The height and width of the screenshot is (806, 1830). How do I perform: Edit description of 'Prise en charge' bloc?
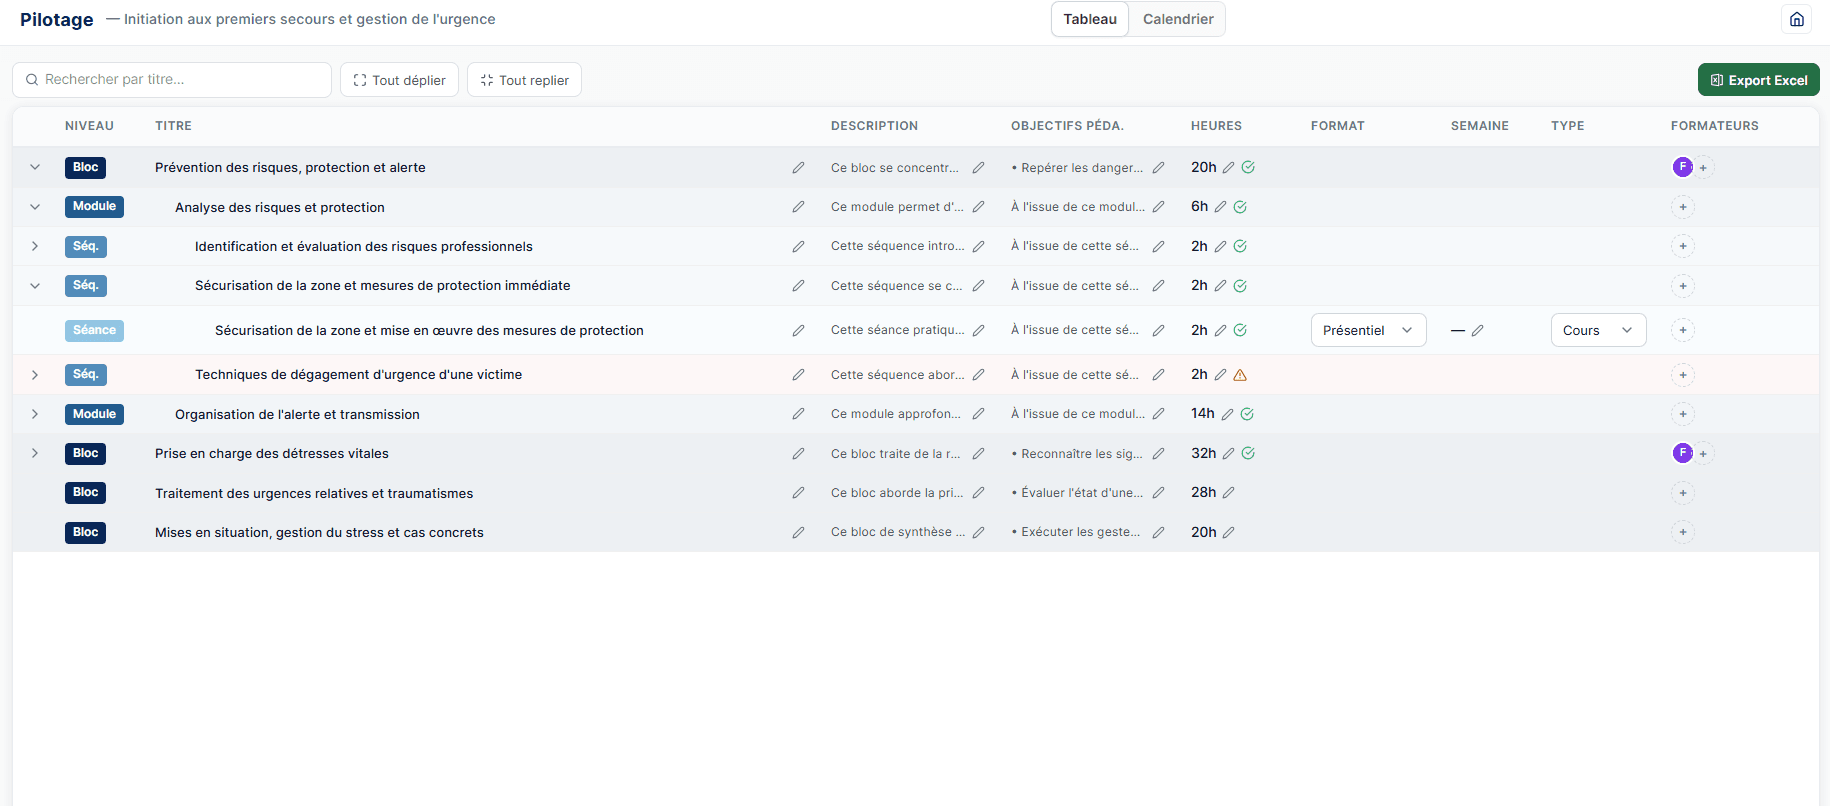[x=978, y=454]
